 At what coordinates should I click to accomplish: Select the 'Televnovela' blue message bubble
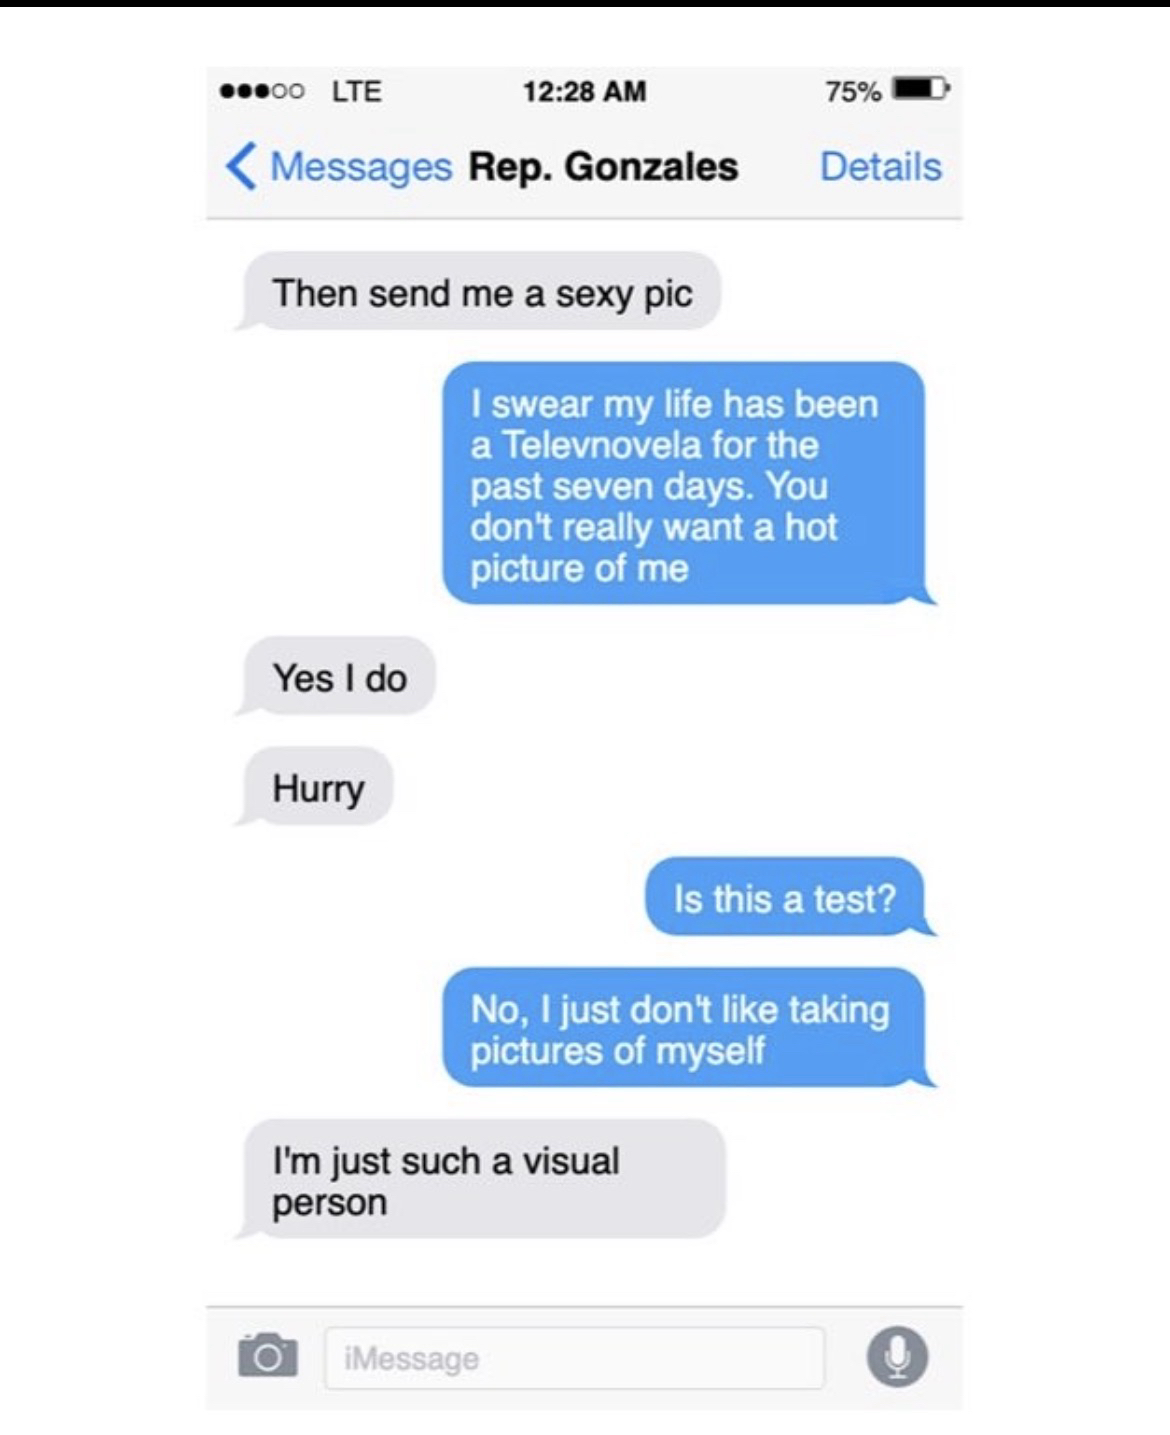click(687, 484)
